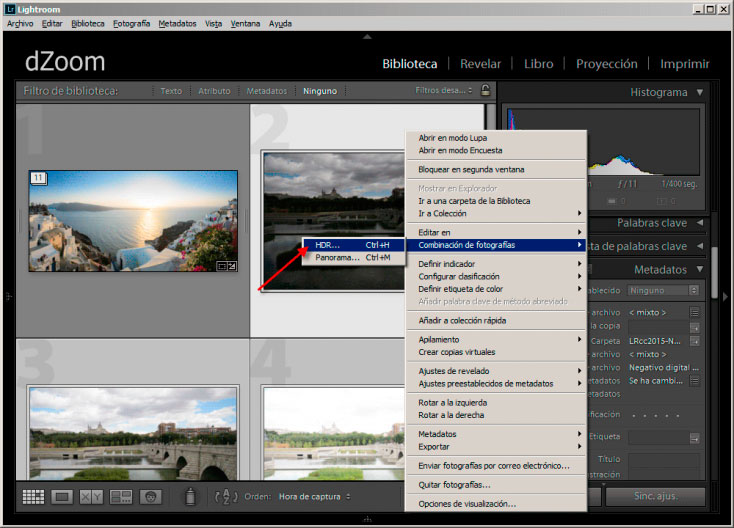Click the Sinc. ajus. button

coord(655,496)
